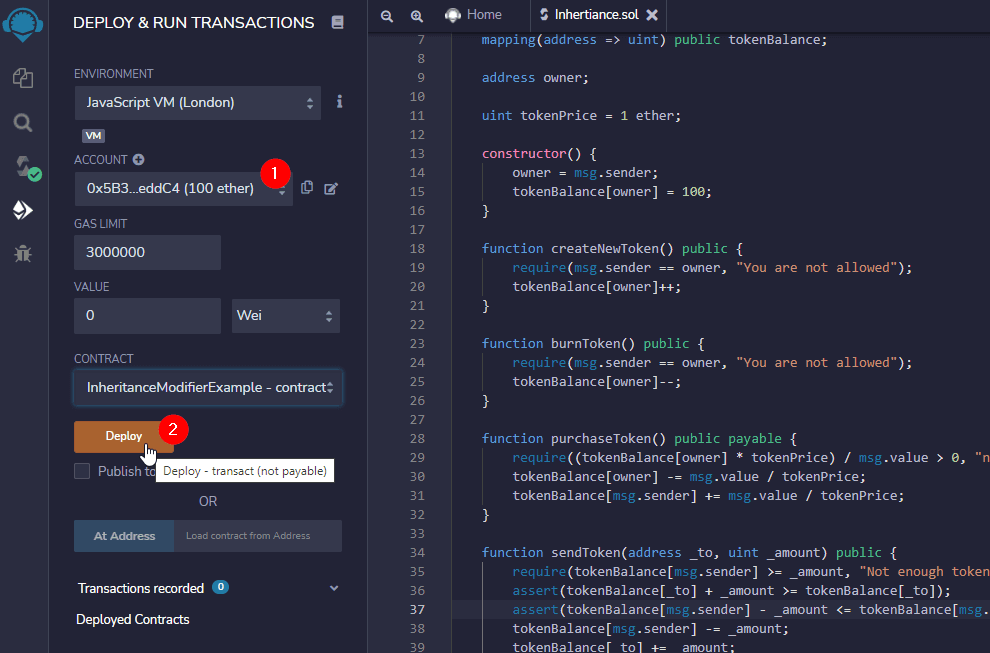Click the 'tokenBalance[owner] = 100' code line
The height and width of the screenshot is (653, 990).
pyautogui.click(x=612, y=192)
